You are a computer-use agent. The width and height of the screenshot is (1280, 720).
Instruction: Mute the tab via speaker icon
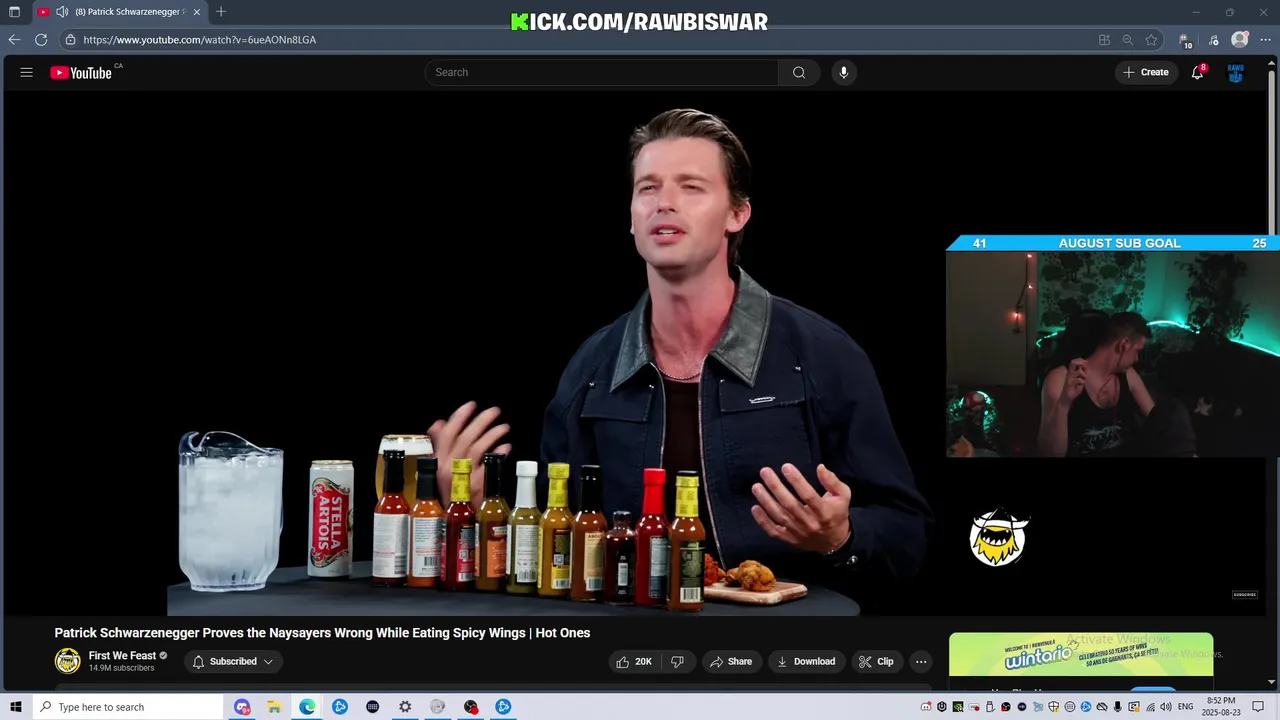(x=62, y=12)
